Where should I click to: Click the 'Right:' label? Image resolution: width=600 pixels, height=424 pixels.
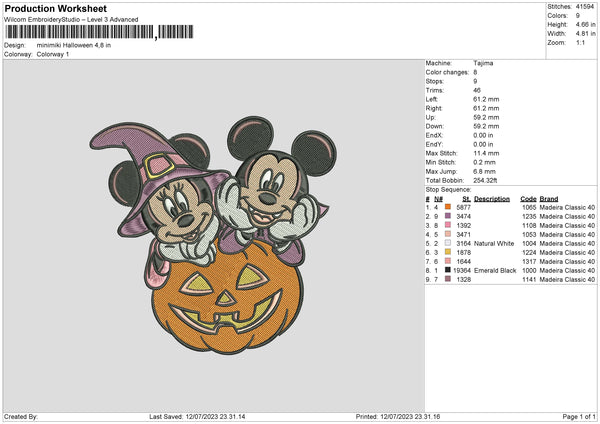click(x=434, y=108)
